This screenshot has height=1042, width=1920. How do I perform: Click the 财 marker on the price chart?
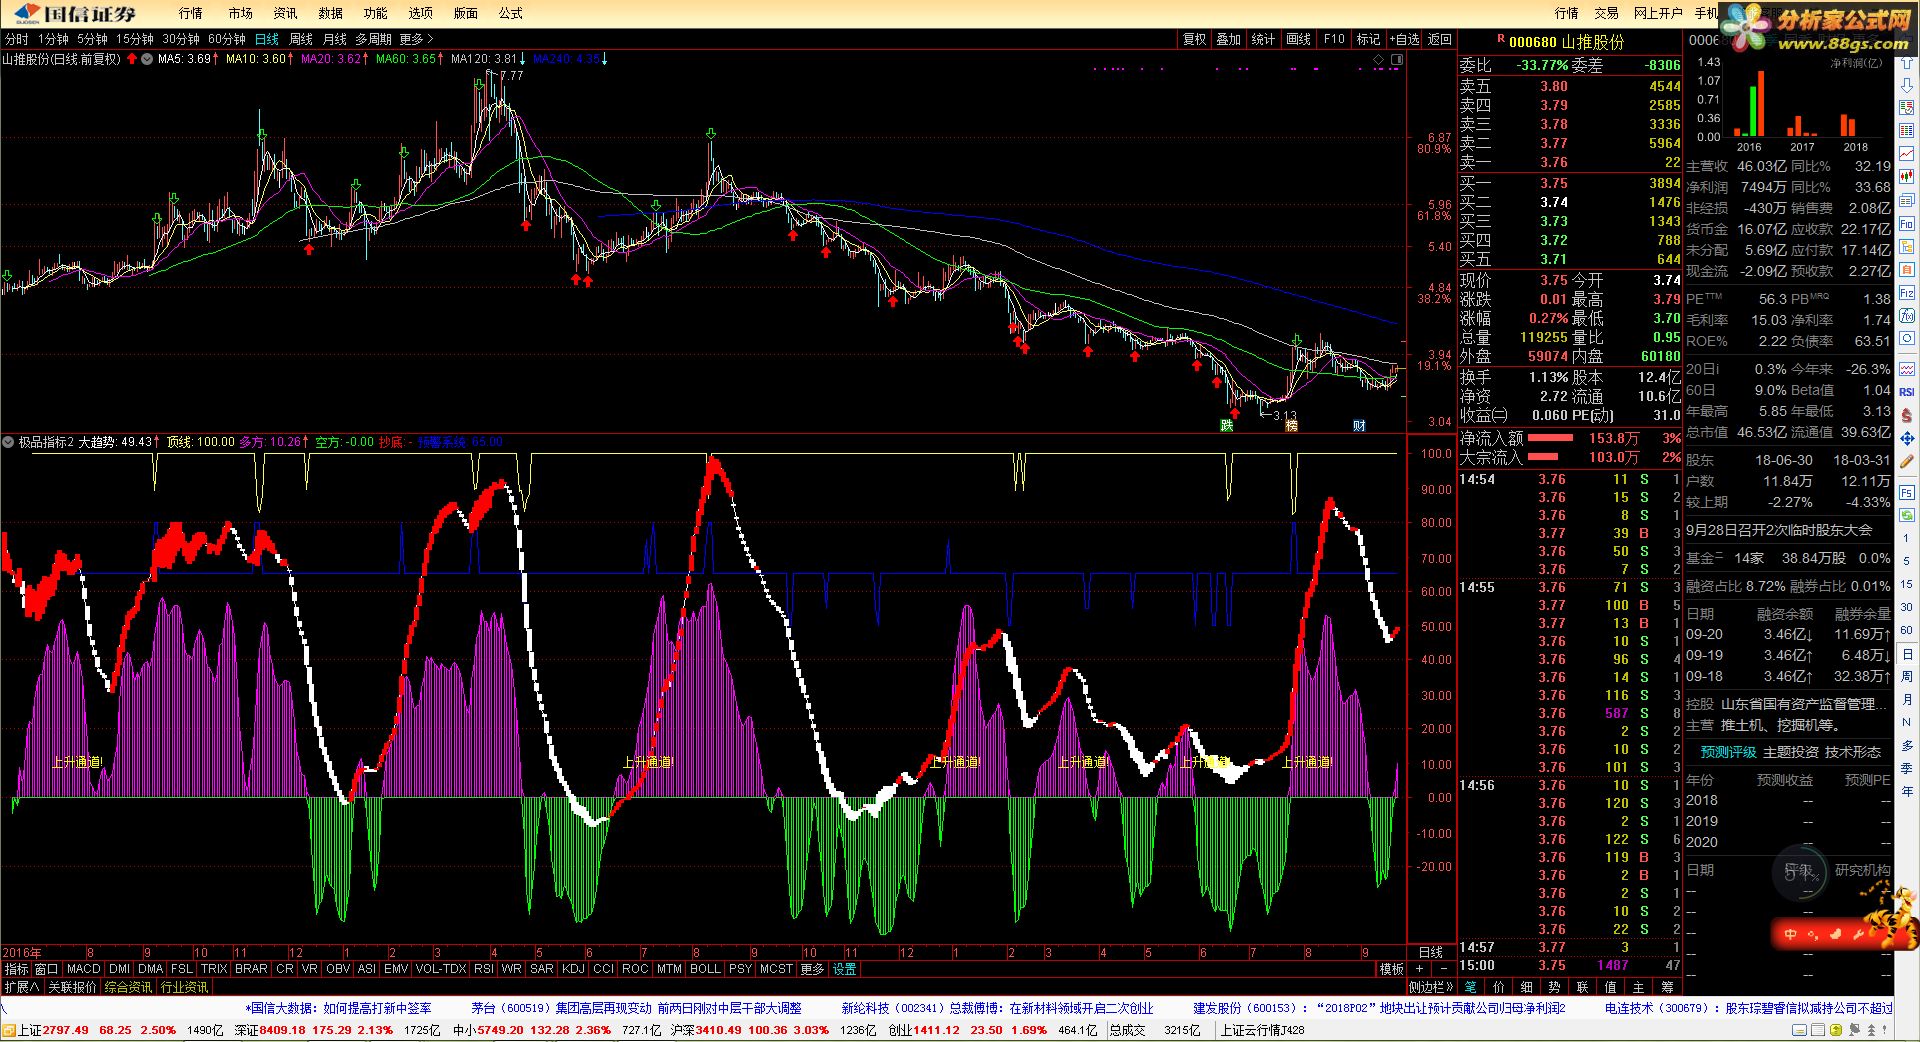1359,425
